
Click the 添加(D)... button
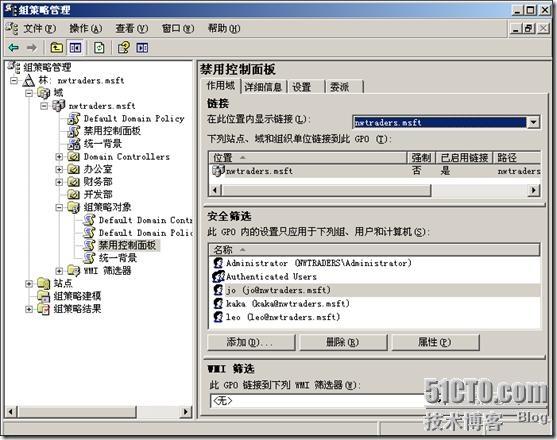tap(251, 342)
